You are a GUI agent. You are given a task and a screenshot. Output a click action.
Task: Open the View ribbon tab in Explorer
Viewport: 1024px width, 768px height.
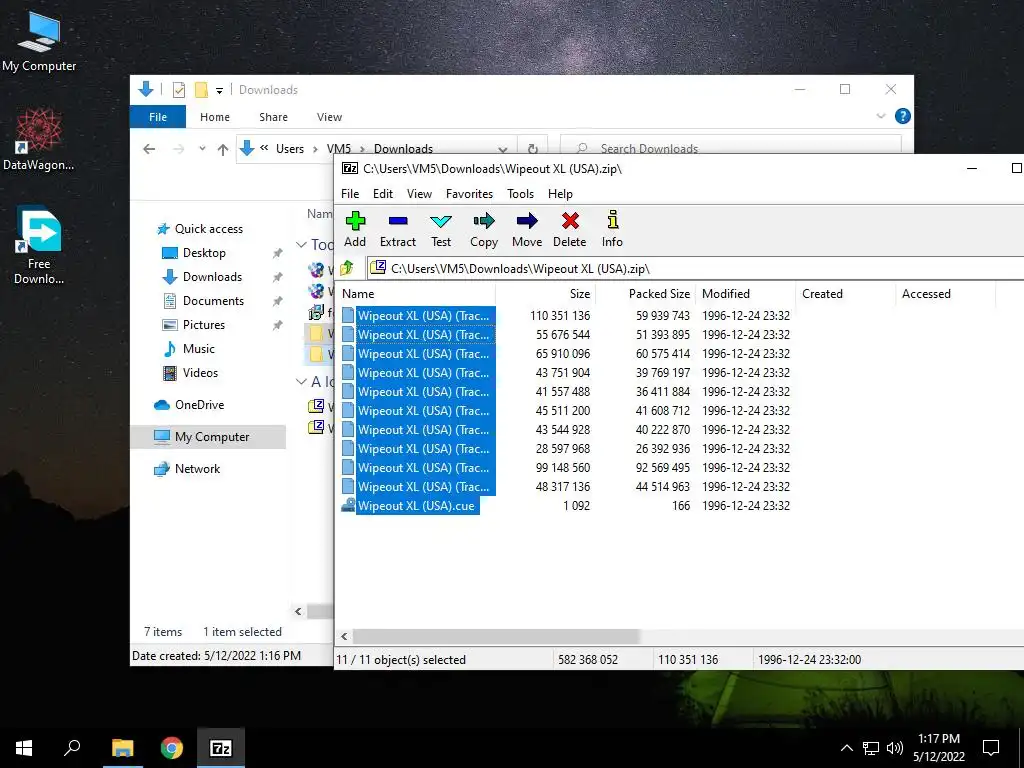pos(329,117)
